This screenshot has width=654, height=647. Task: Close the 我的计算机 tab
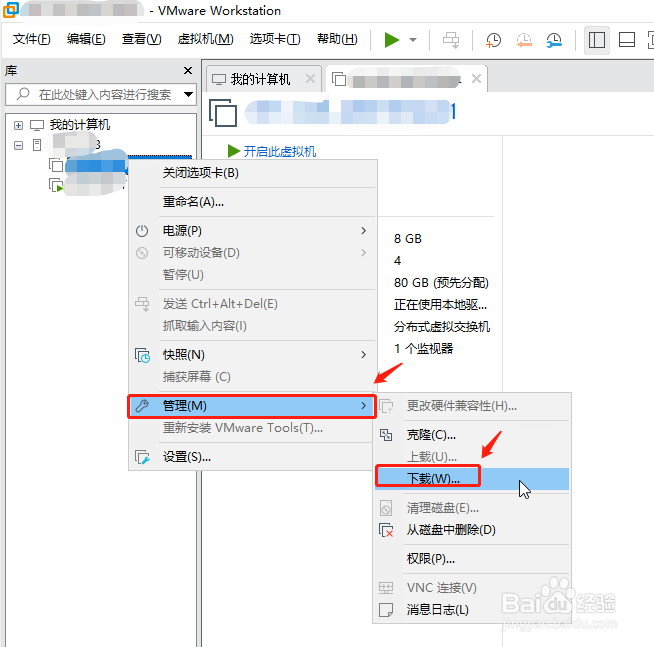pyautogui.click(x=310, y=78)
